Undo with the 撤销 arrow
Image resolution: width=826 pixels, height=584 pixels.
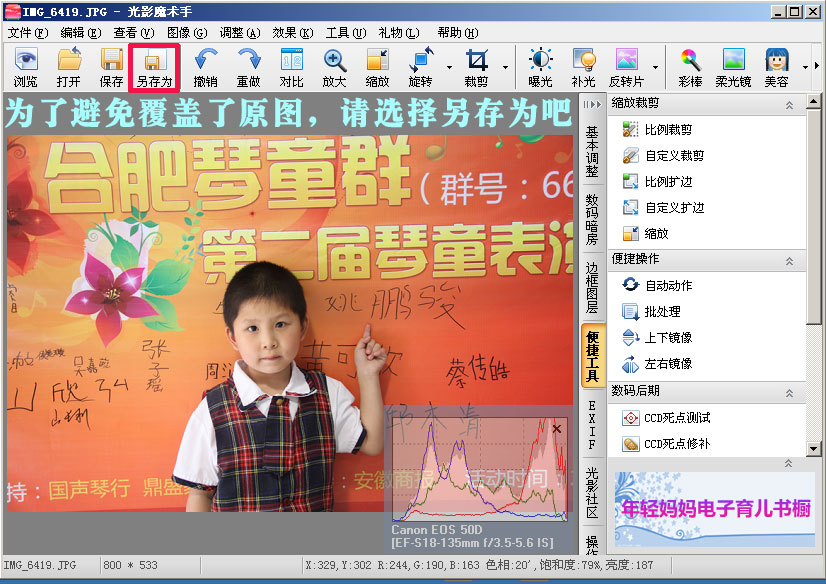coord(205,67)
